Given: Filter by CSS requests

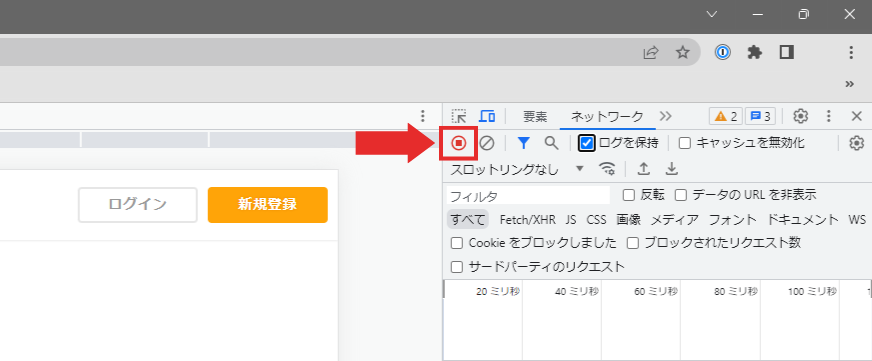Looking at the screenshot, I should [x=596, y=219].
